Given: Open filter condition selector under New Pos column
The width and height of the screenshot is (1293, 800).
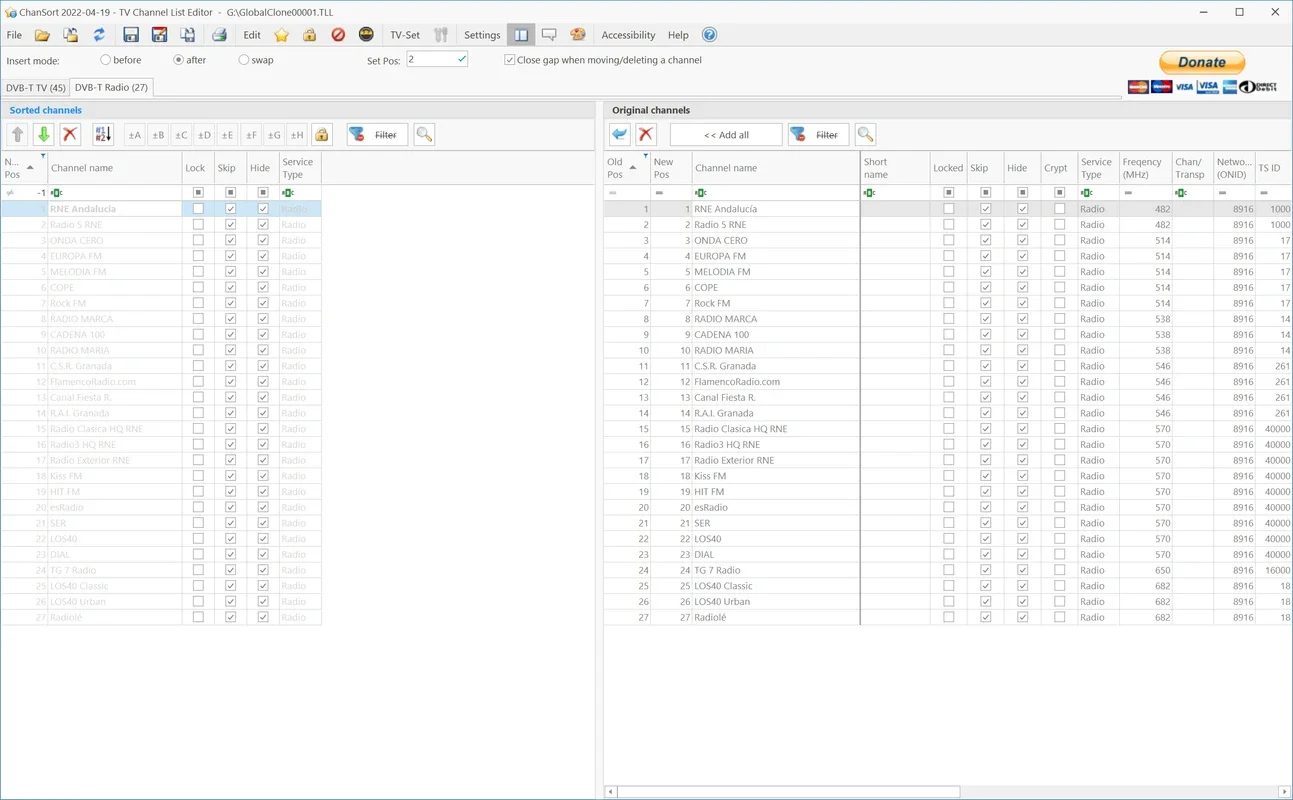Looking at the screenshot, I should (x=659, y=192).
